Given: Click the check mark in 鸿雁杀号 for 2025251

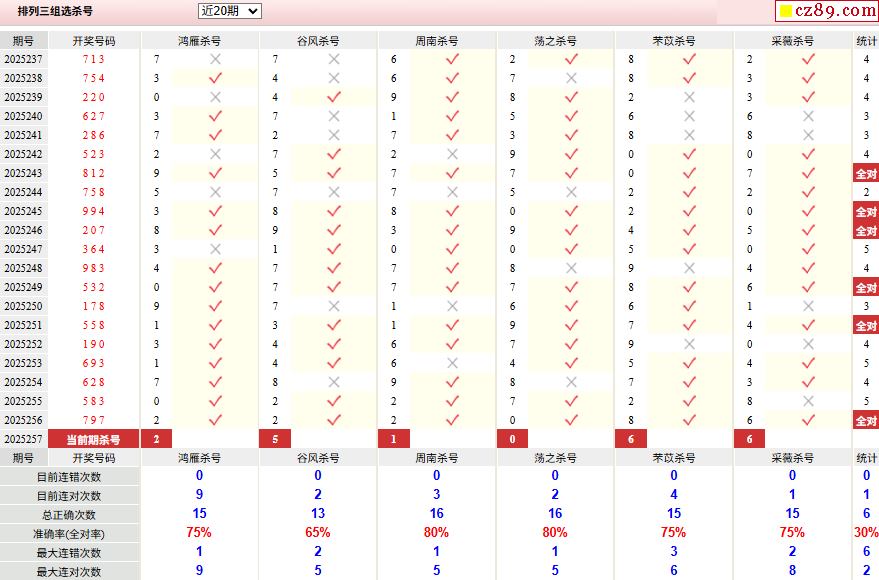Looking at the screenshot, I should click(x=215, y=325).
